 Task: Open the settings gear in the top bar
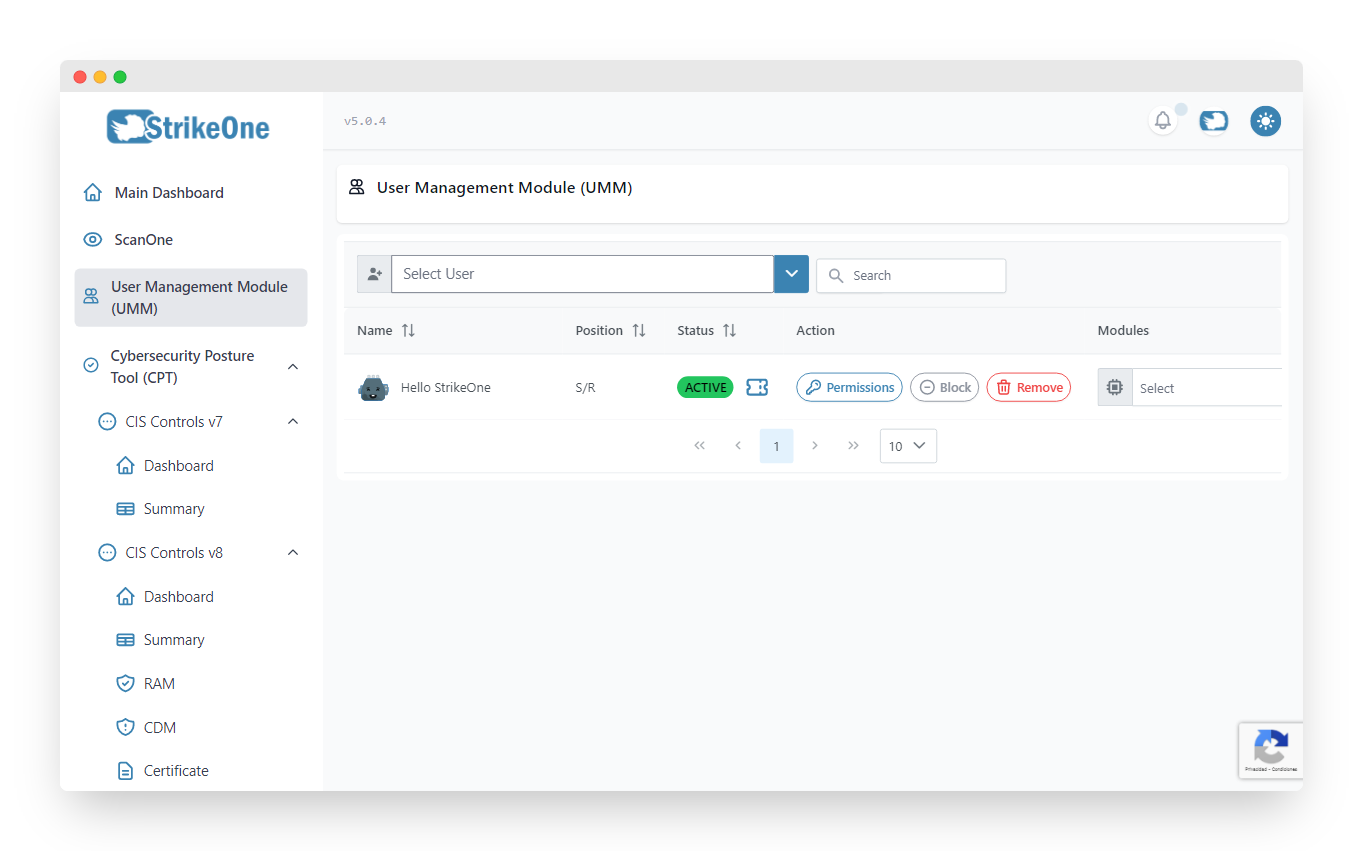1265,120
